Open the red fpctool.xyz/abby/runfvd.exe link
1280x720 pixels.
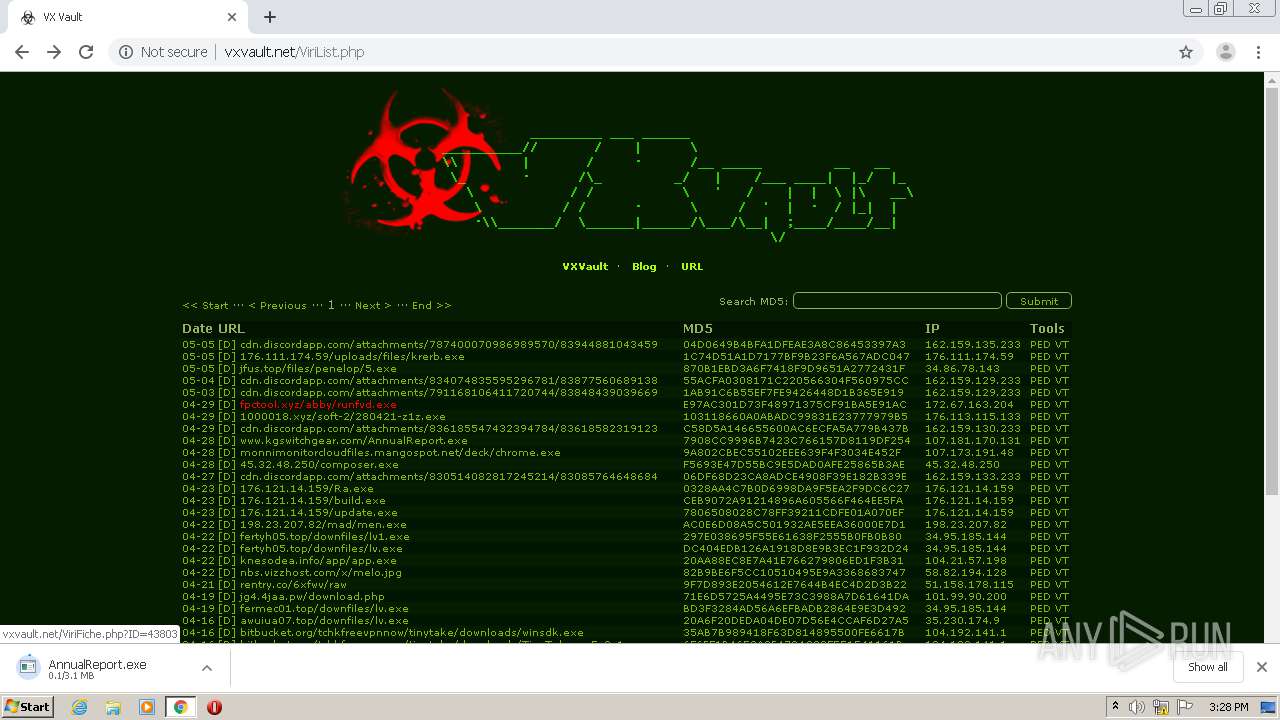point(318,404)
